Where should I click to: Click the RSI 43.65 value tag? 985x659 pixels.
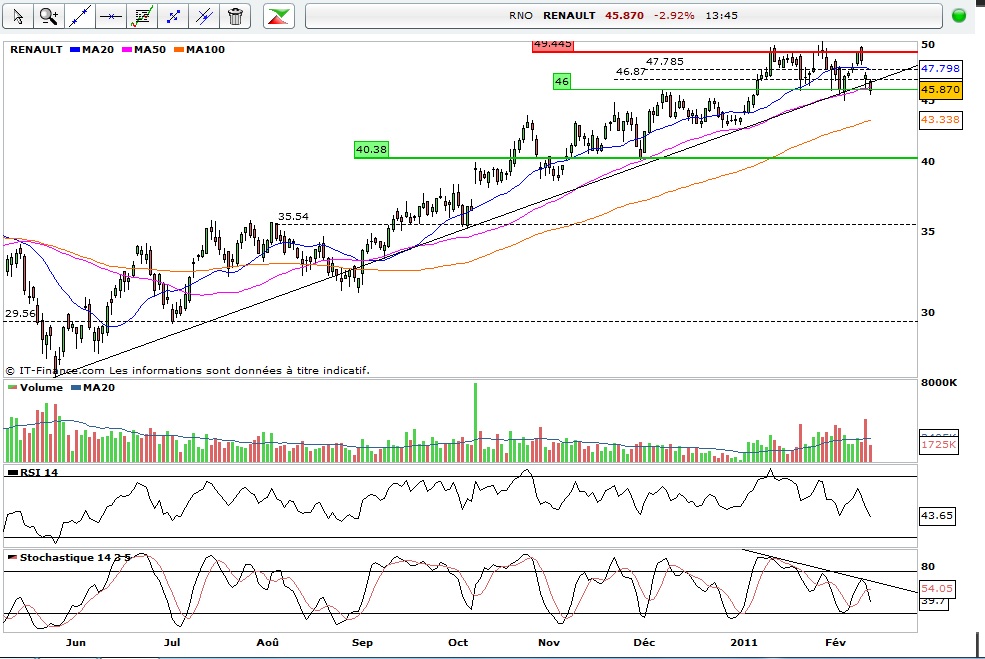tap(937, 516)
